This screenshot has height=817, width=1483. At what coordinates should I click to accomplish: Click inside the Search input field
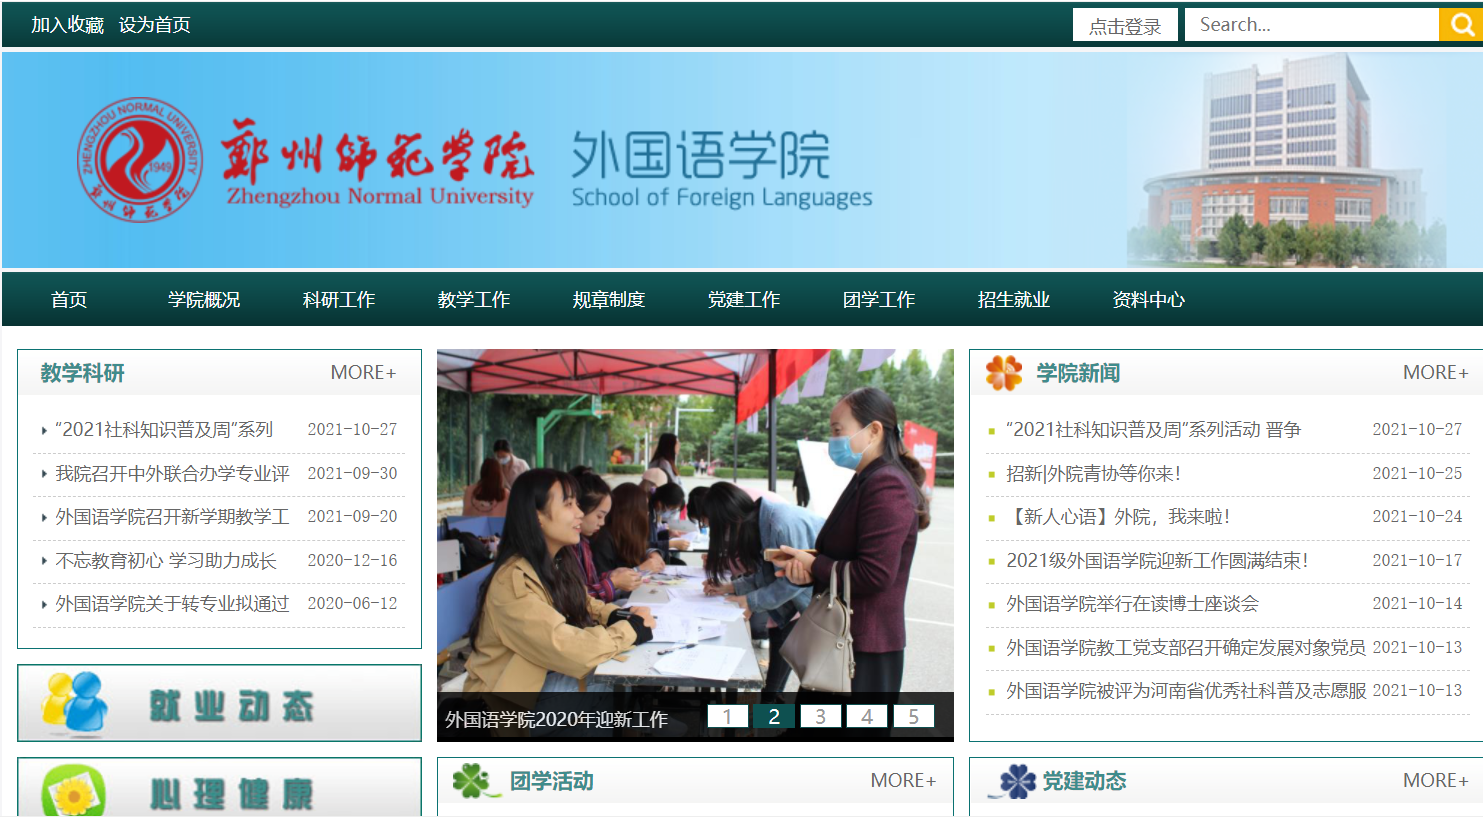(1310, 23)
